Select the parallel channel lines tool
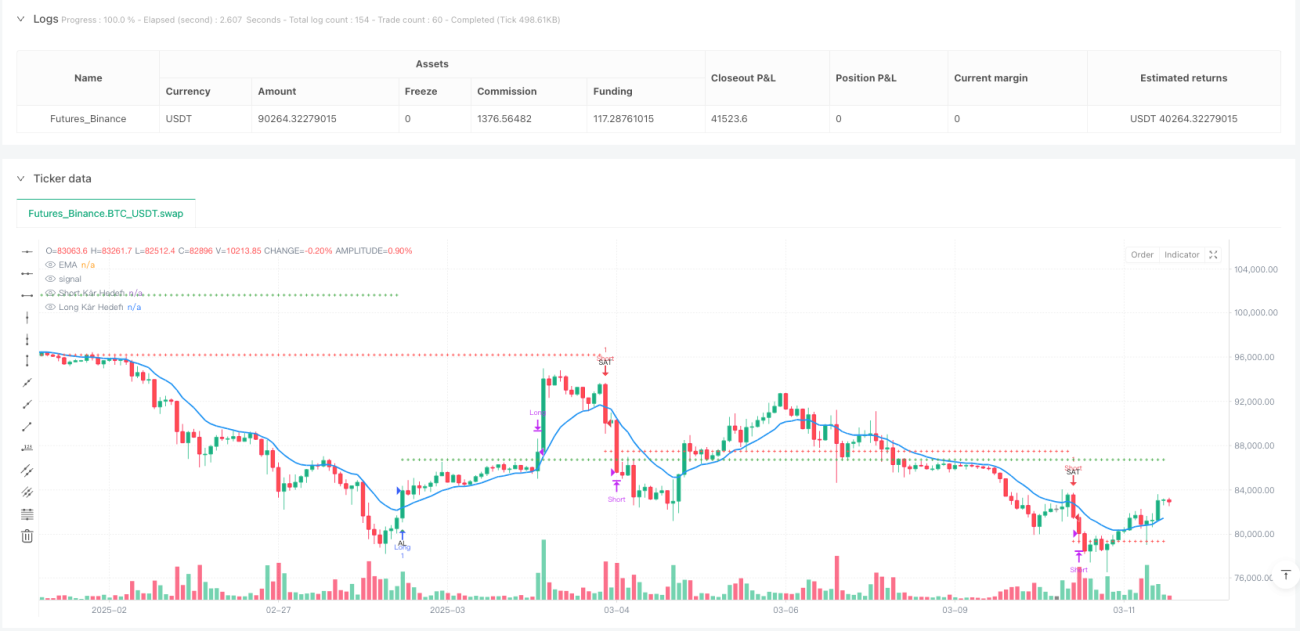Image resolution: width=1300 pixels, height=631 pixels. click(27, 470)
